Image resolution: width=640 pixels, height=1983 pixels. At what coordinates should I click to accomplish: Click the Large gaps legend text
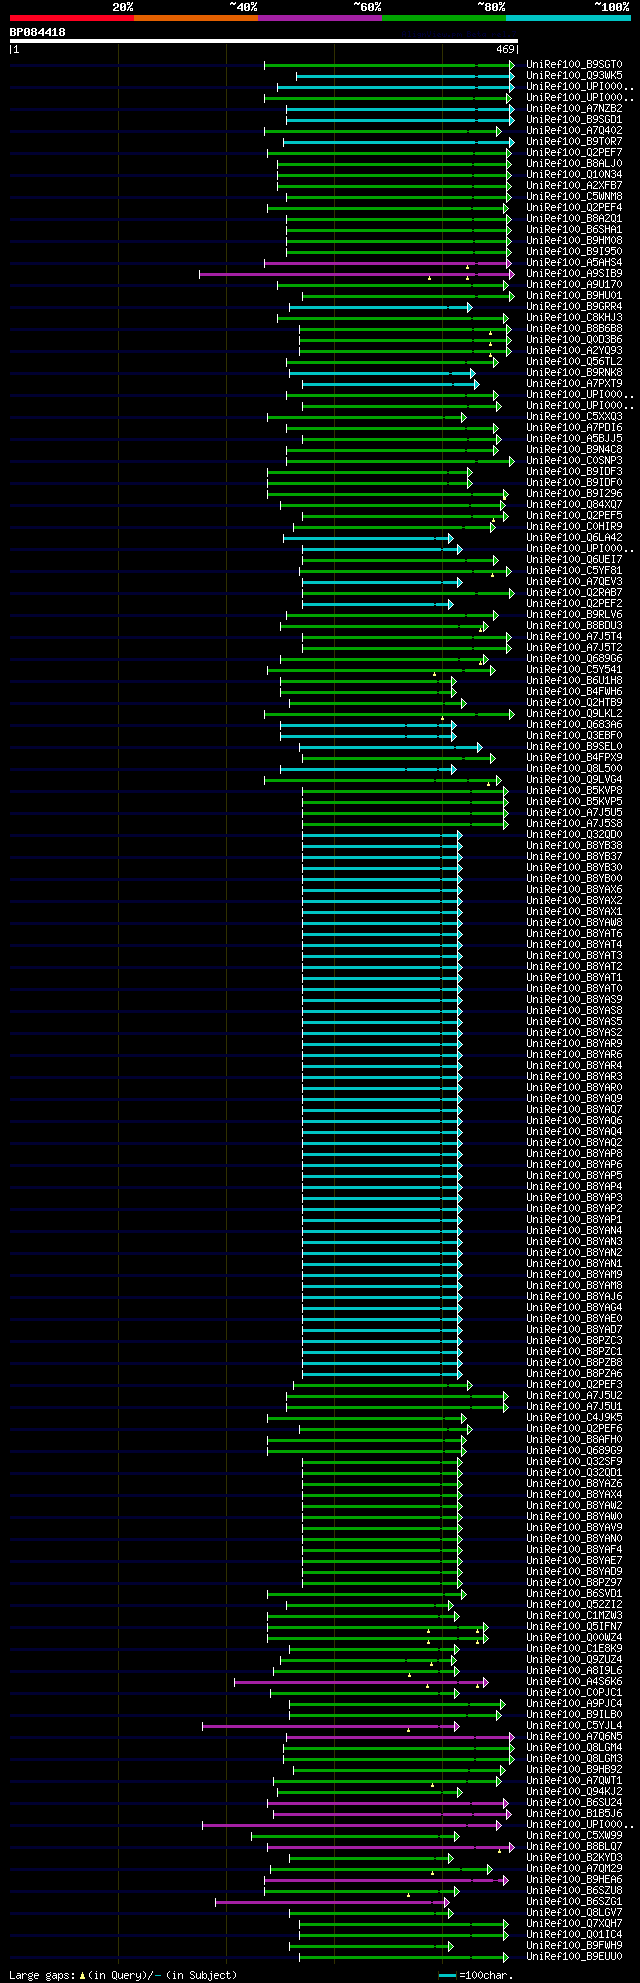pos(123,1975)
